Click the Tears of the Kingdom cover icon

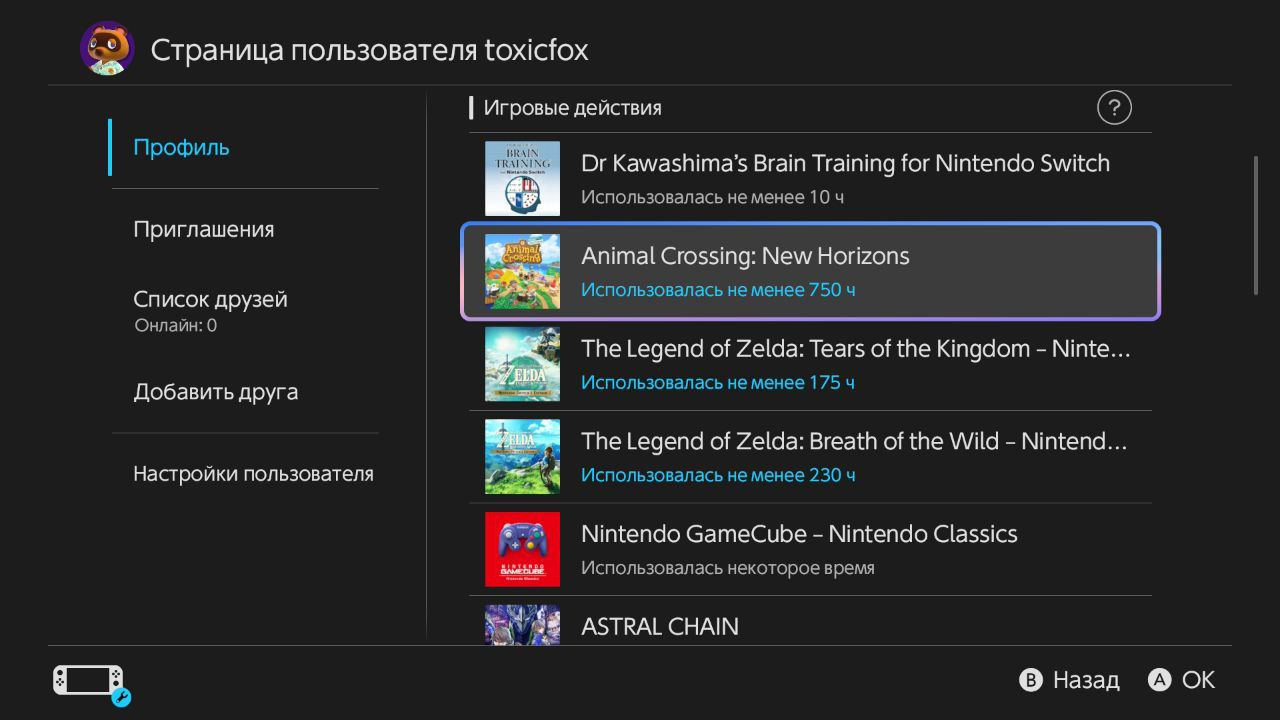coord(522,364)
